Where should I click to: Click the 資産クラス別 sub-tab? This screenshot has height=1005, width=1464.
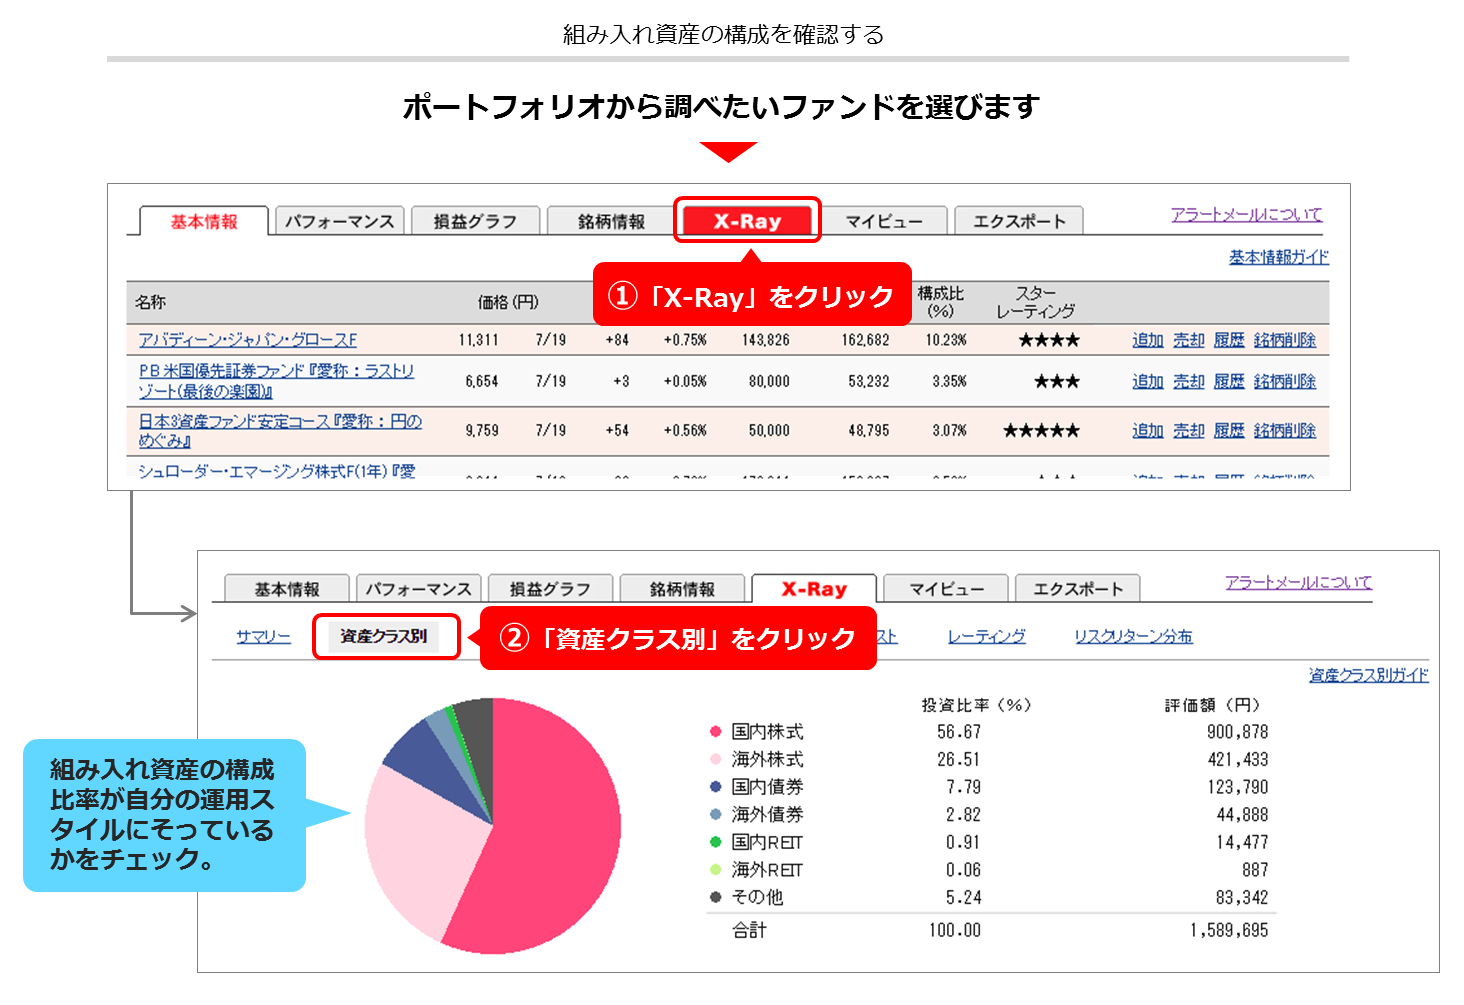click(x=384, y=636)
